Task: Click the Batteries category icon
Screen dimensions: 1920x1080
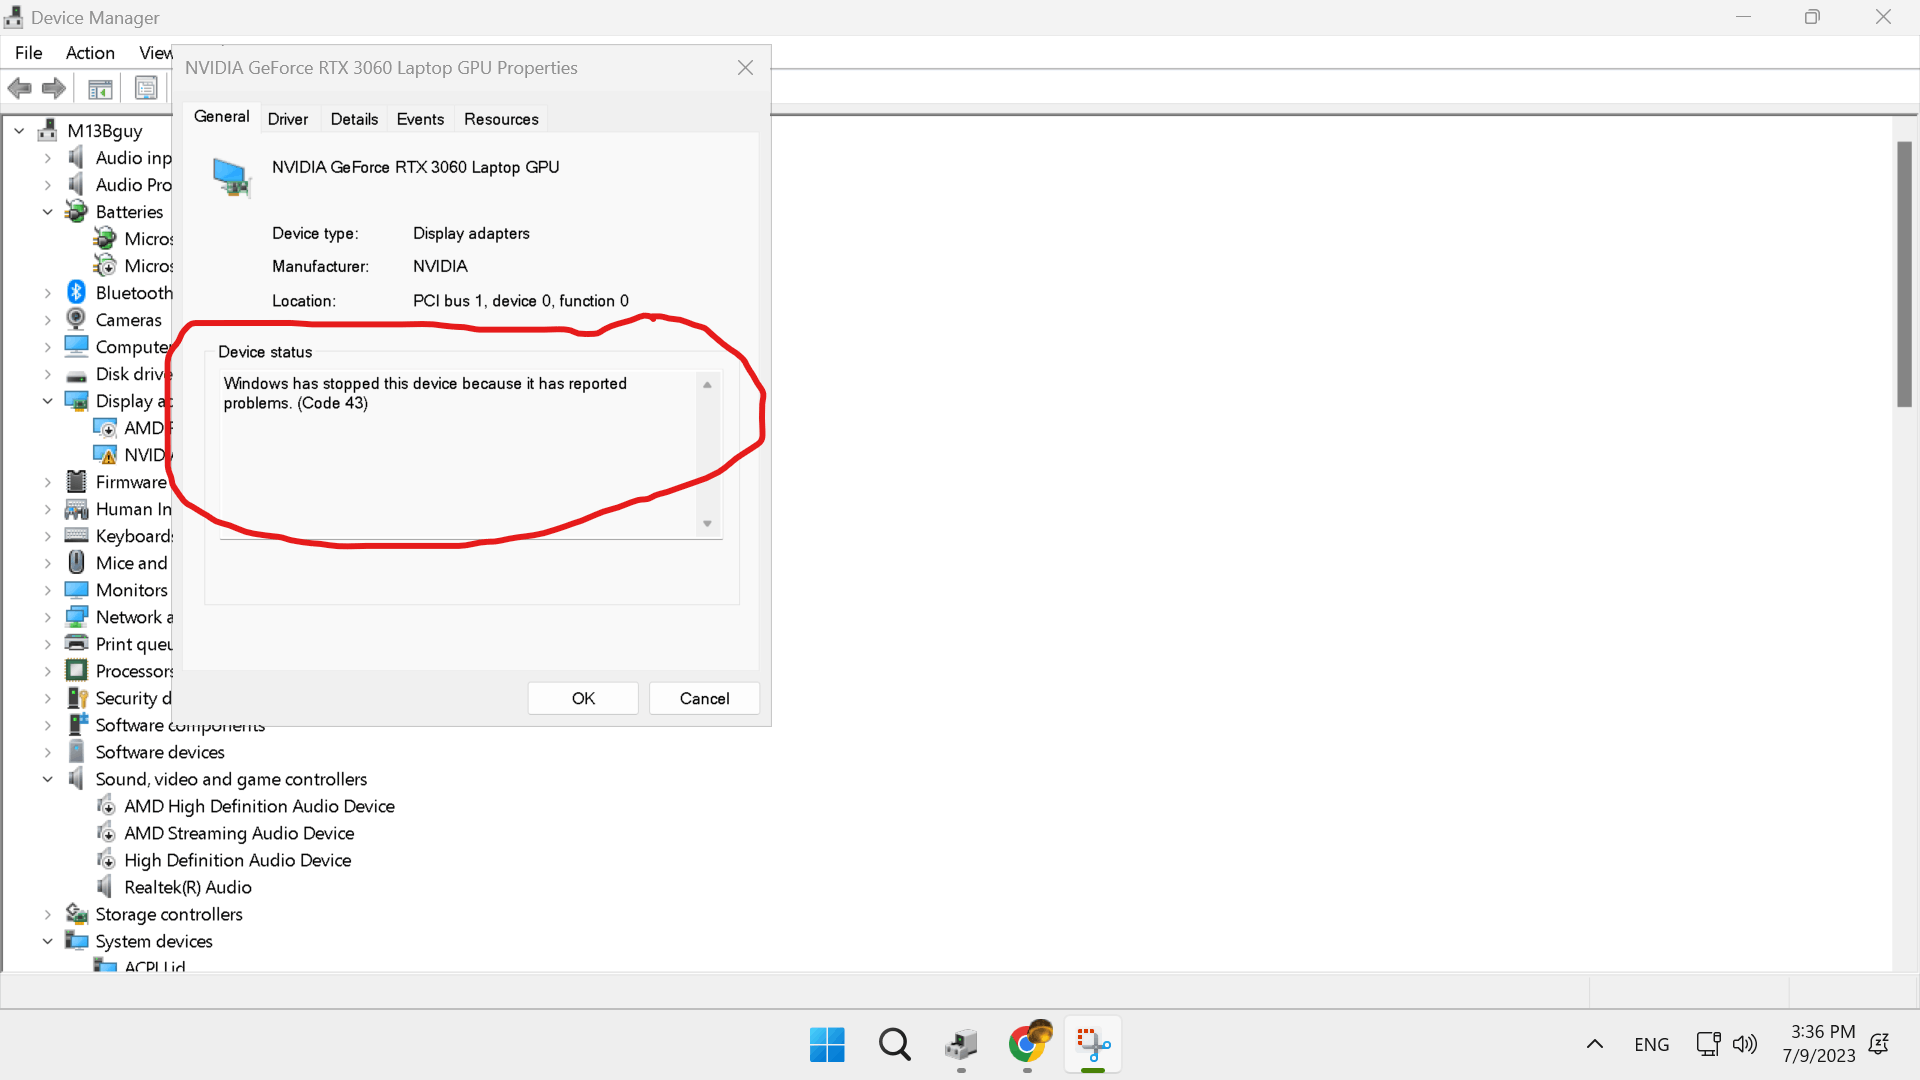Action: pyautogui.click(x=76, y=211)
